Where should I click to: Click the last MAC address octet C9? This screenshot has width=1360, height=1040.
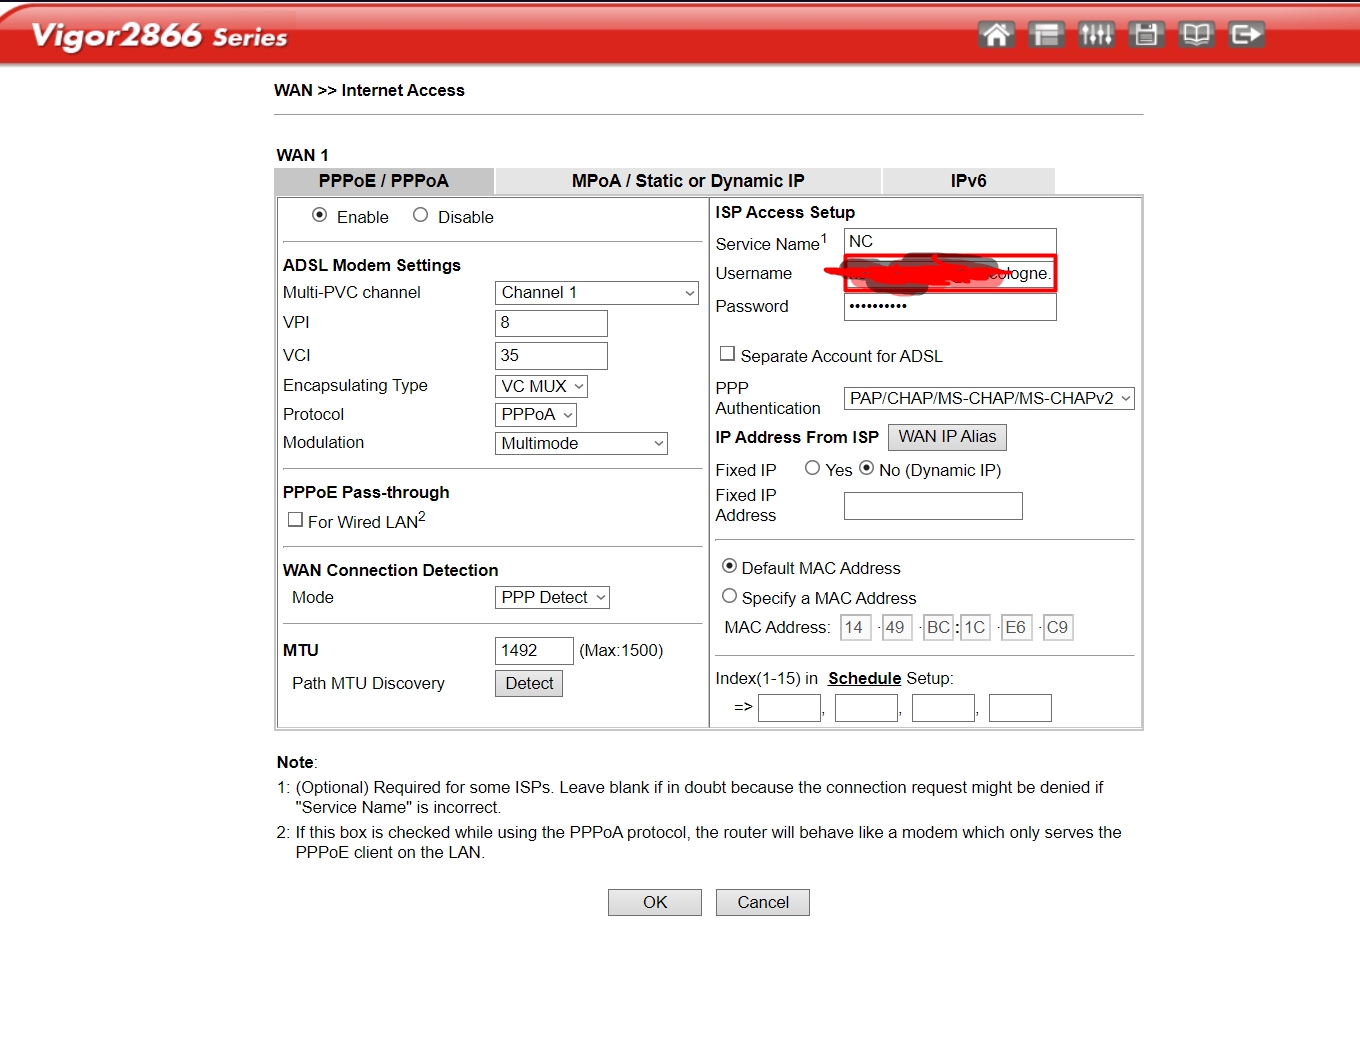[1058, 627]
